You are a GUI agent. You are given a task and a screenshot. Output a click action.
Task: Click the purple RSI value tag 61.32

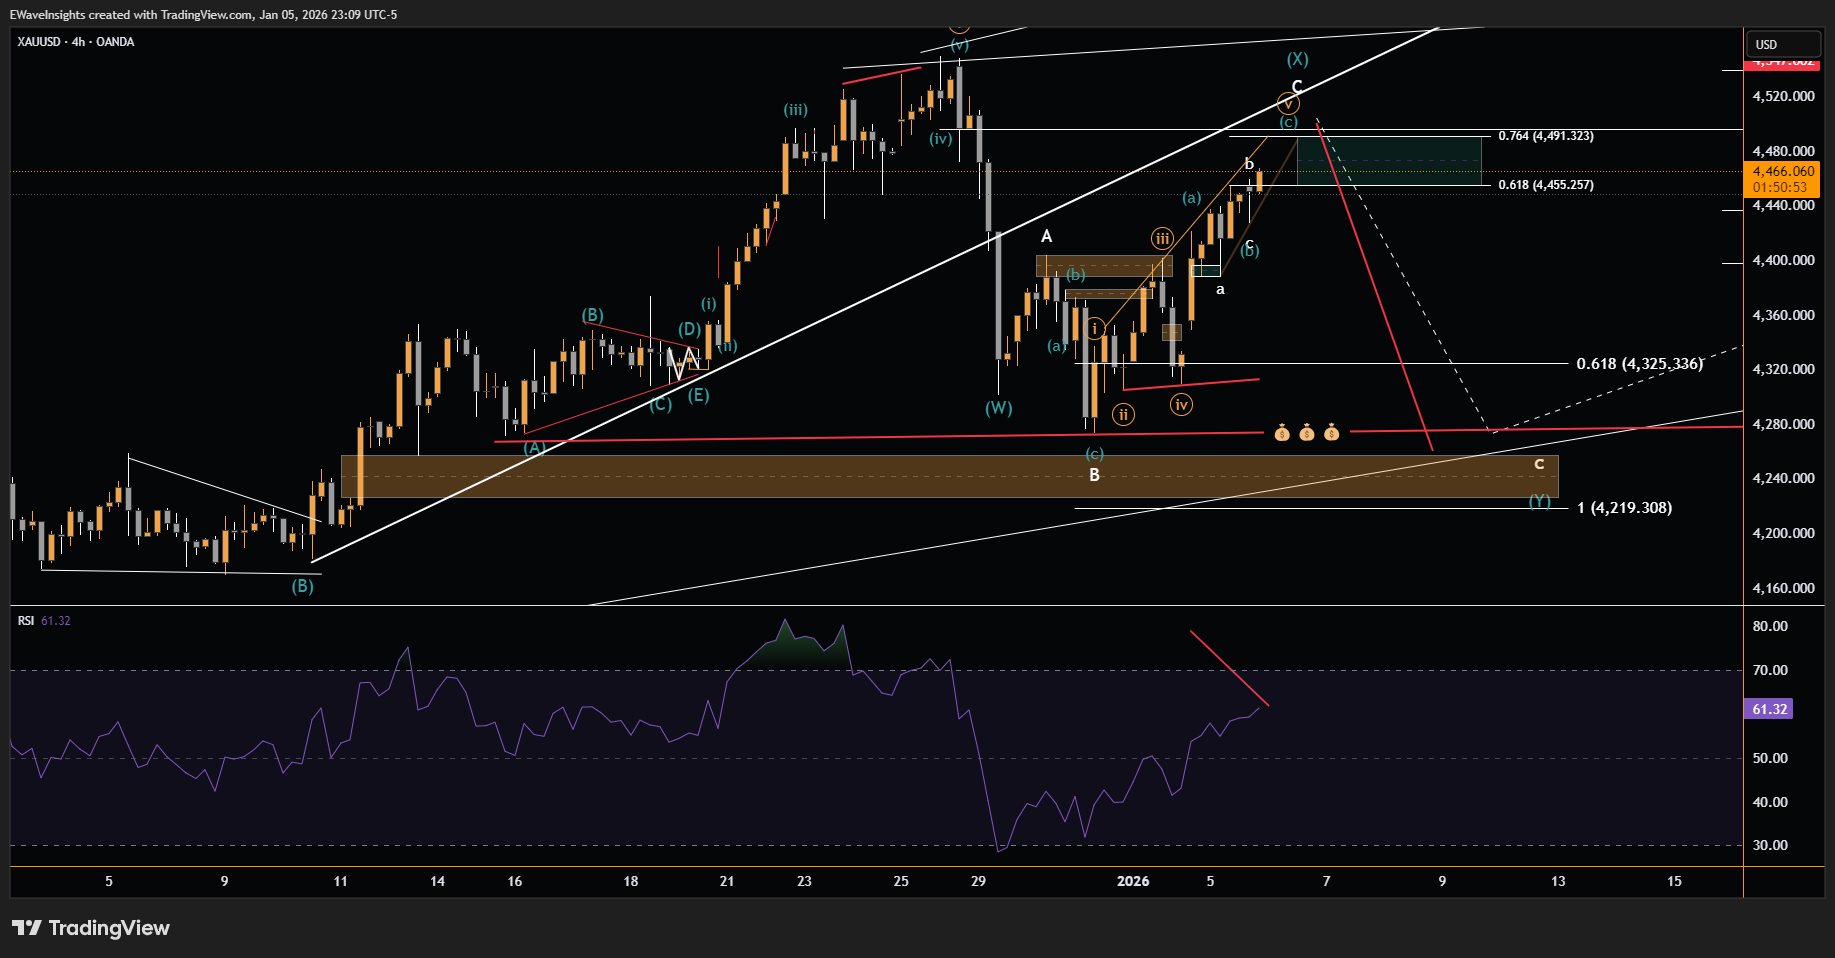pos(1769,709)
